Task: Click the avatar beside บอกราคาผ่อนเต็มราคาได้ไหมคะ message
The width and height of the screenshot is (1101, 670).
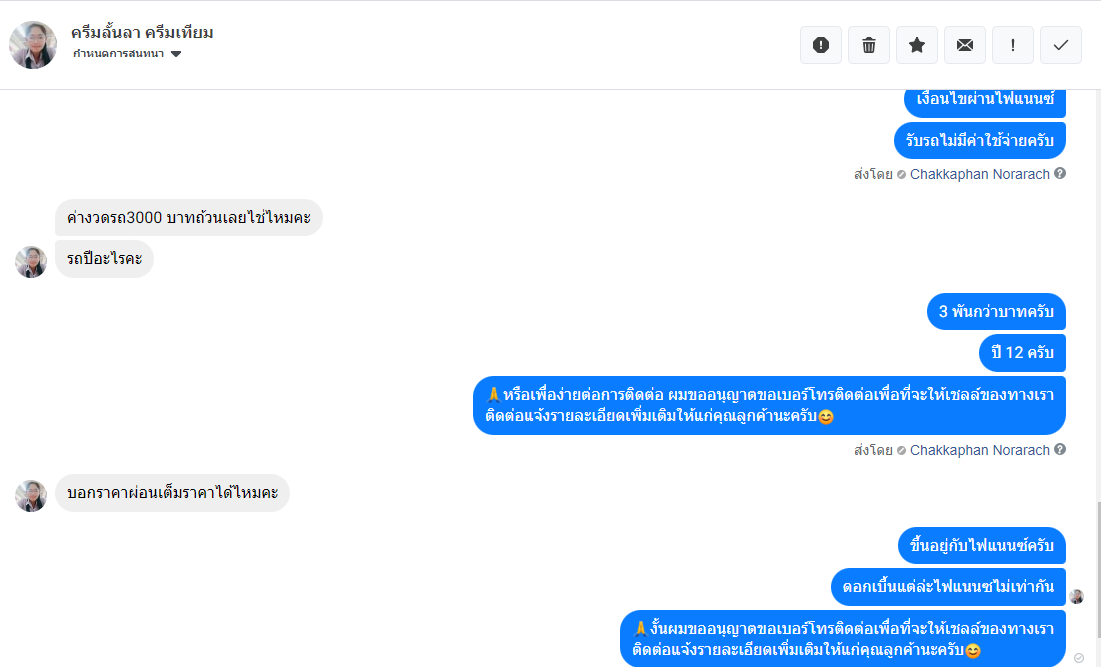Action: [x=31, y=496]
